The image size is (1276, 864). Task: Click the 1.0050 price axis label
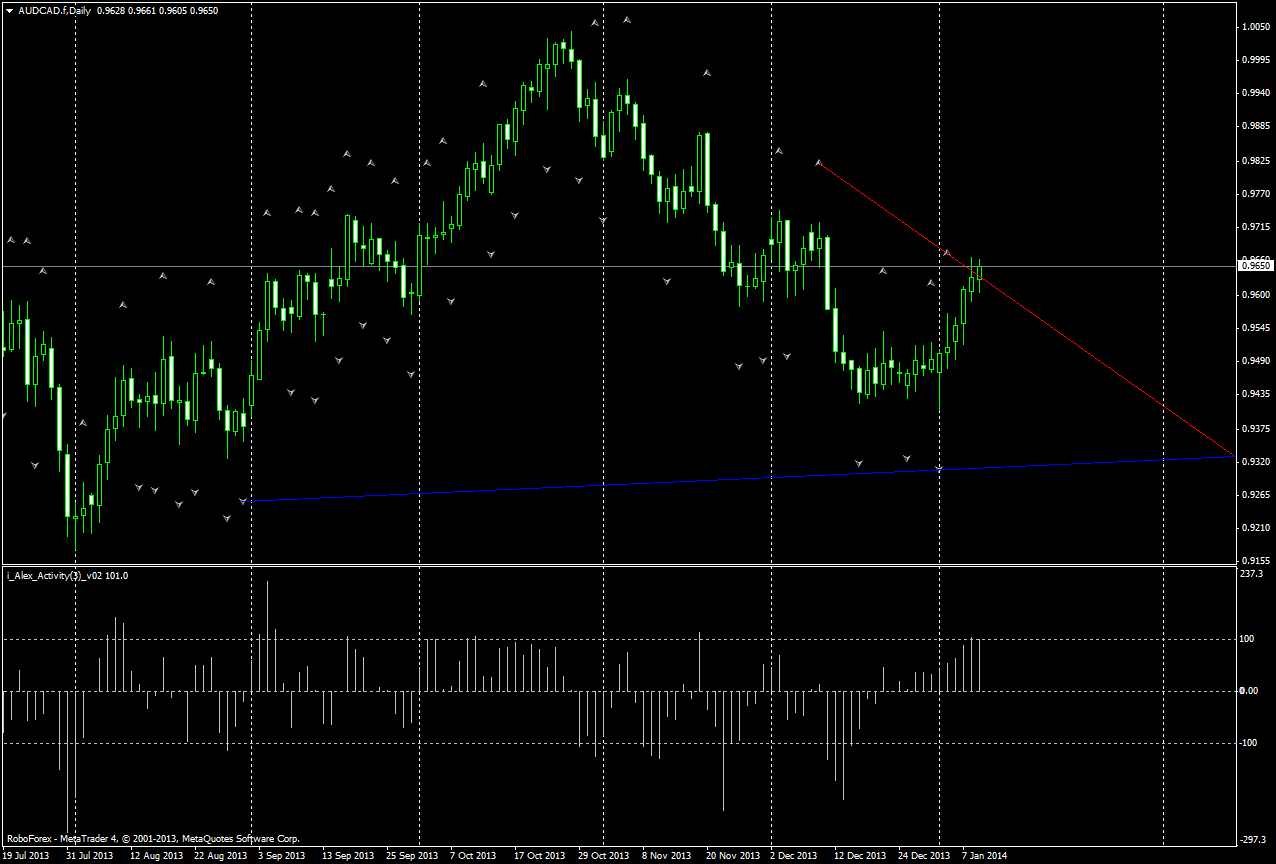tap(1255, 27)
